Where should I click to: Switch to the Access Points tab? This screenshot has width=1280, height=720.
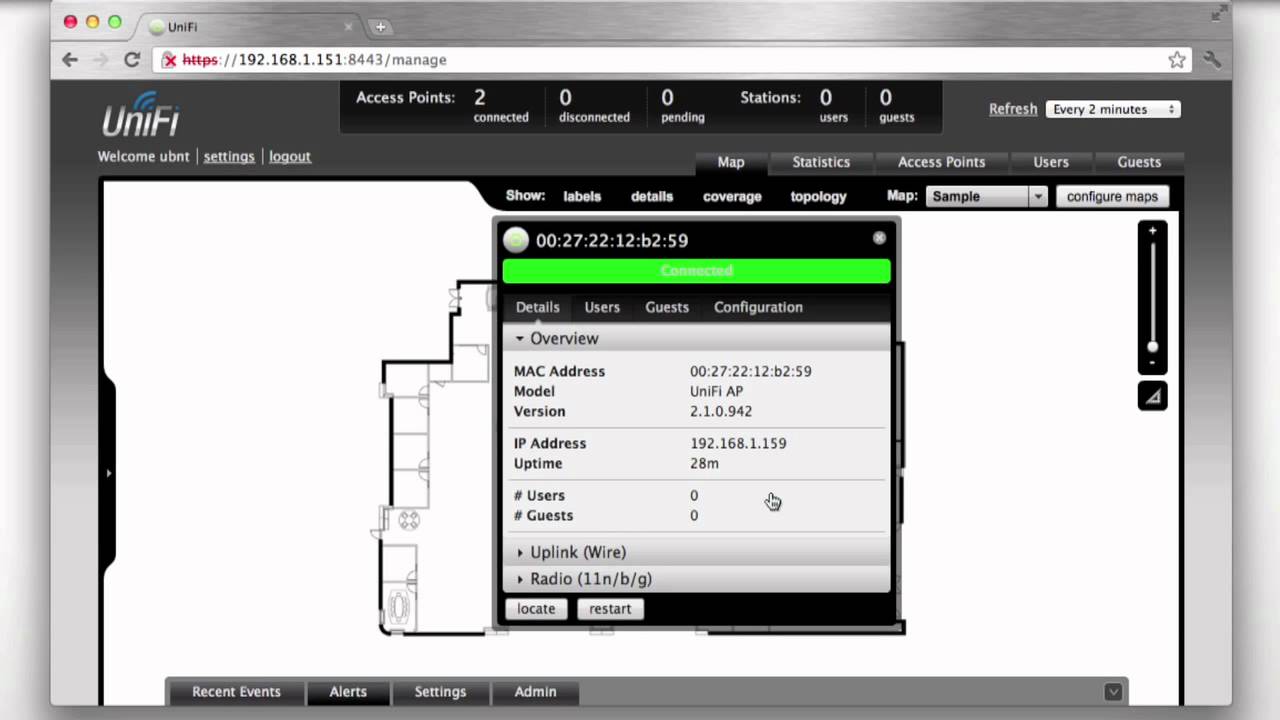(x=941, y=162)
